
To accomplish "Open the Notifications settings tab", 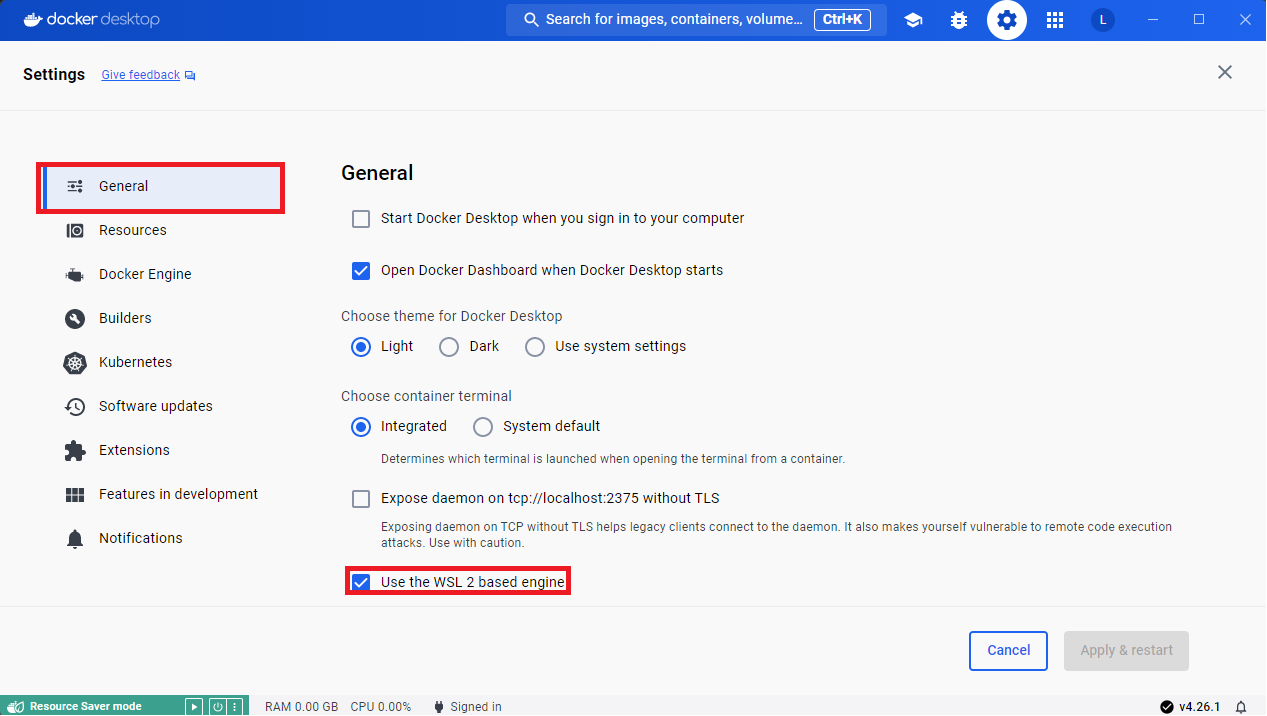I will pyautogui.click(x=162, y=538).
